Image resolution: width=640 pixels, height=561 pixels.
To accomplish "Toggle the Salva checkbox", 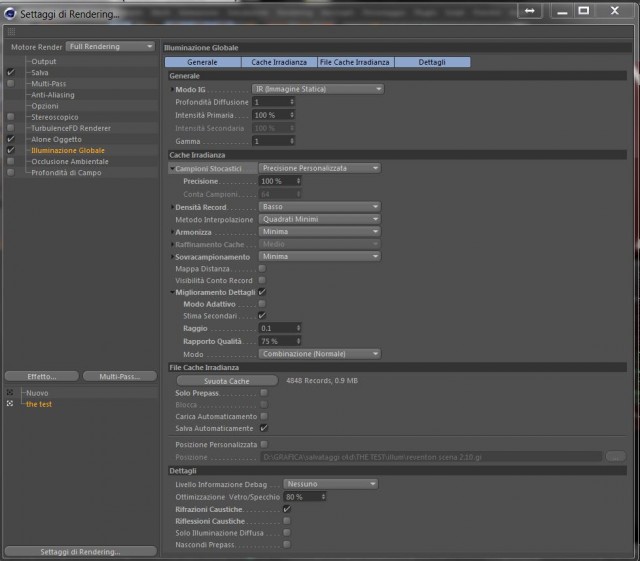I will coord(11,72).
